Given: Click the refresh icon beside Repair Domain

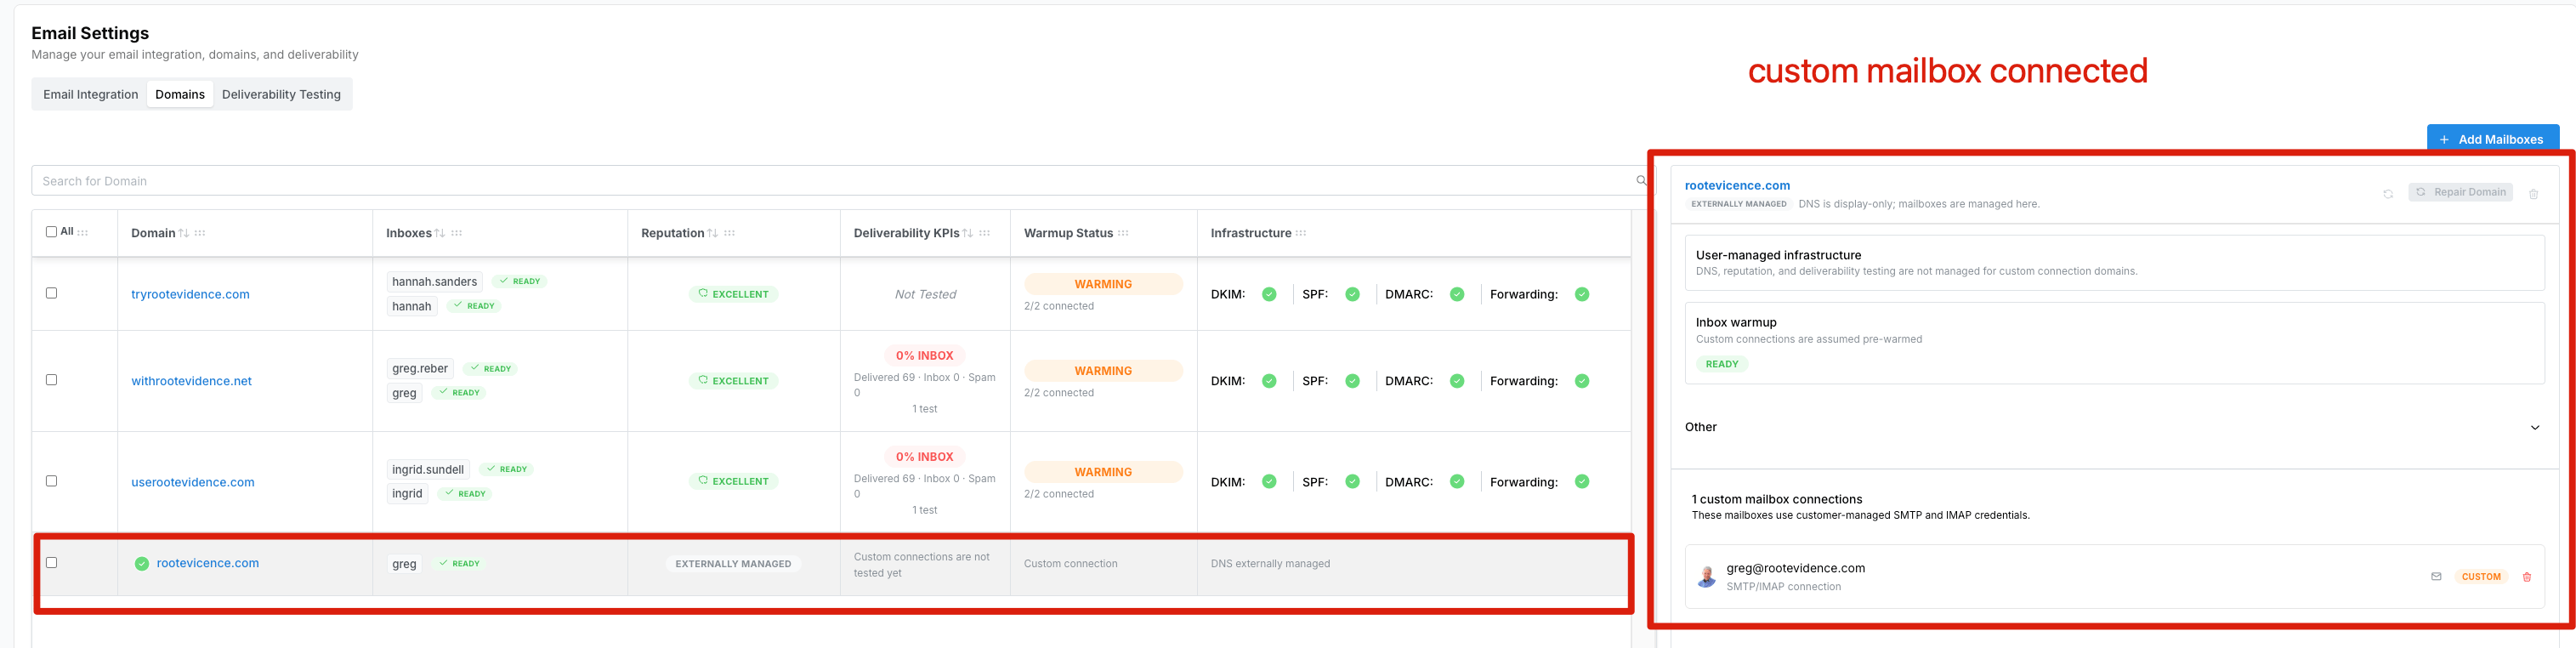Looking at the screenshot, I should pyautogui.click(x=2388, y=194).
